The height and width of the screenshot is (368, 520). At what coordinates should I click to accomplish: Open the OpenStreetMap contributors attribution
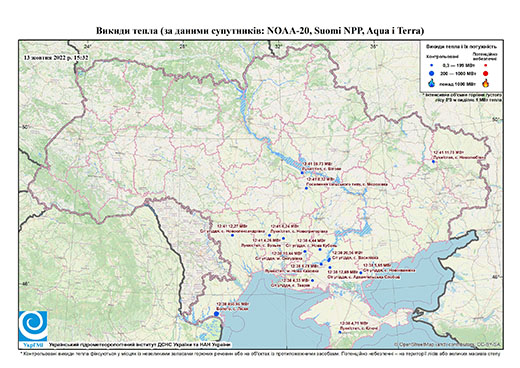coord(448,344)
